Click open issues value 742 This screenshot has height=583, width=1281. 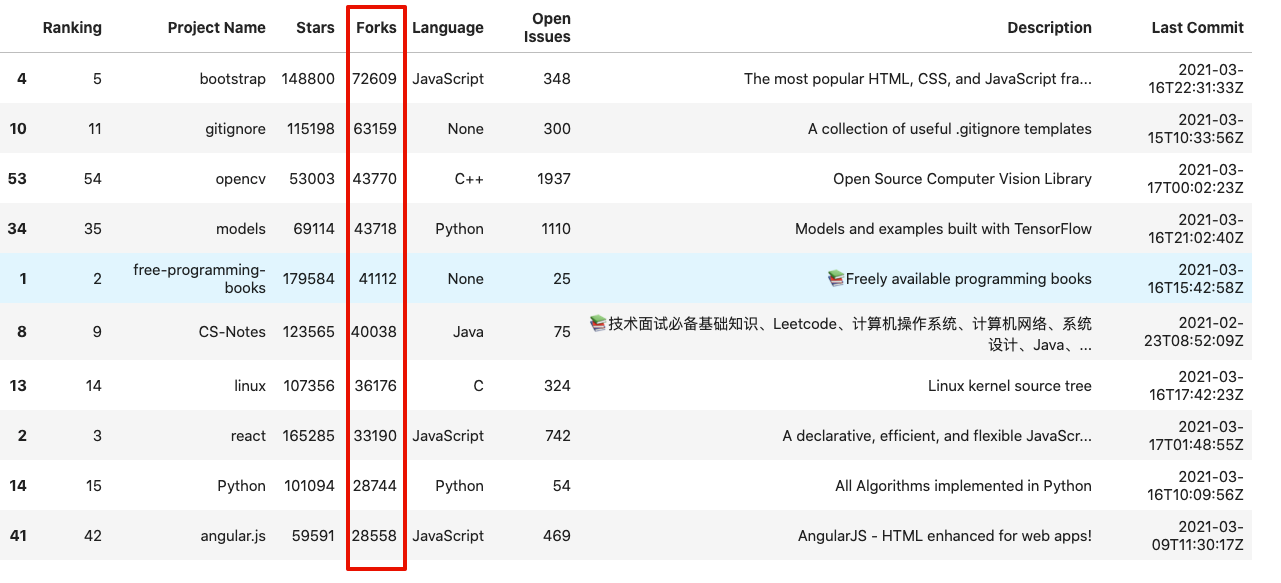click(558, 436)
